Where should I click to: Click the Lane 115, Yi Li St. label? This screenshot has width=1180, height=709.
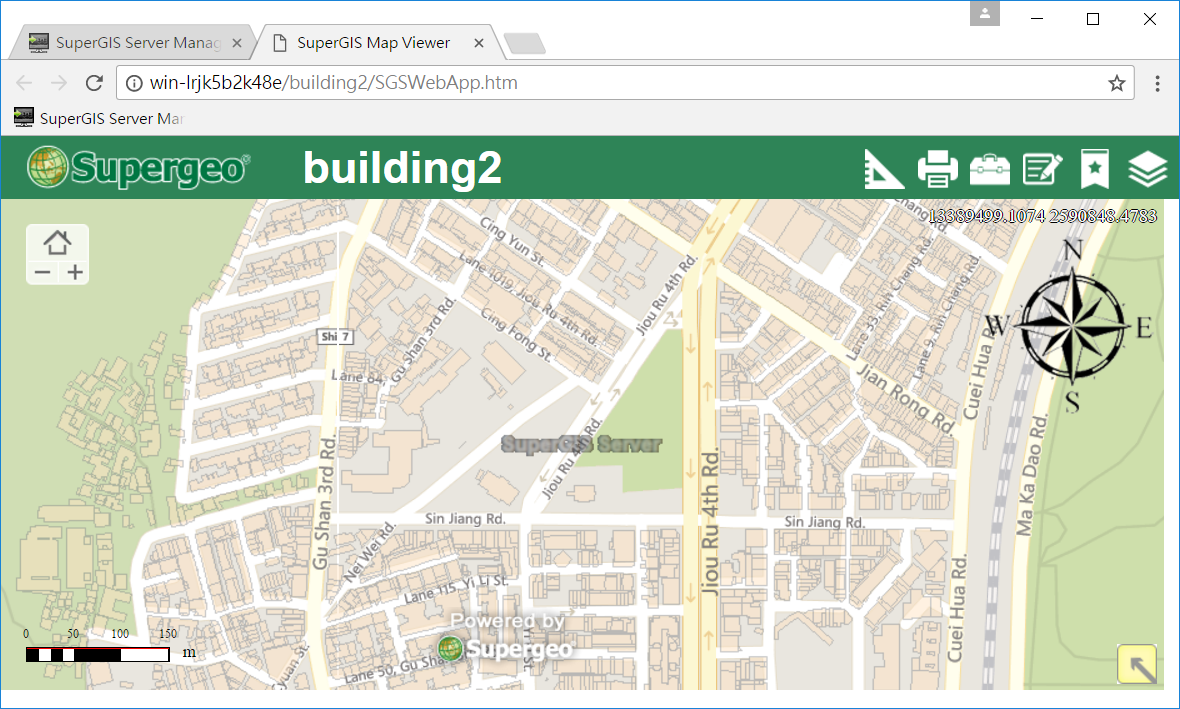456,589
